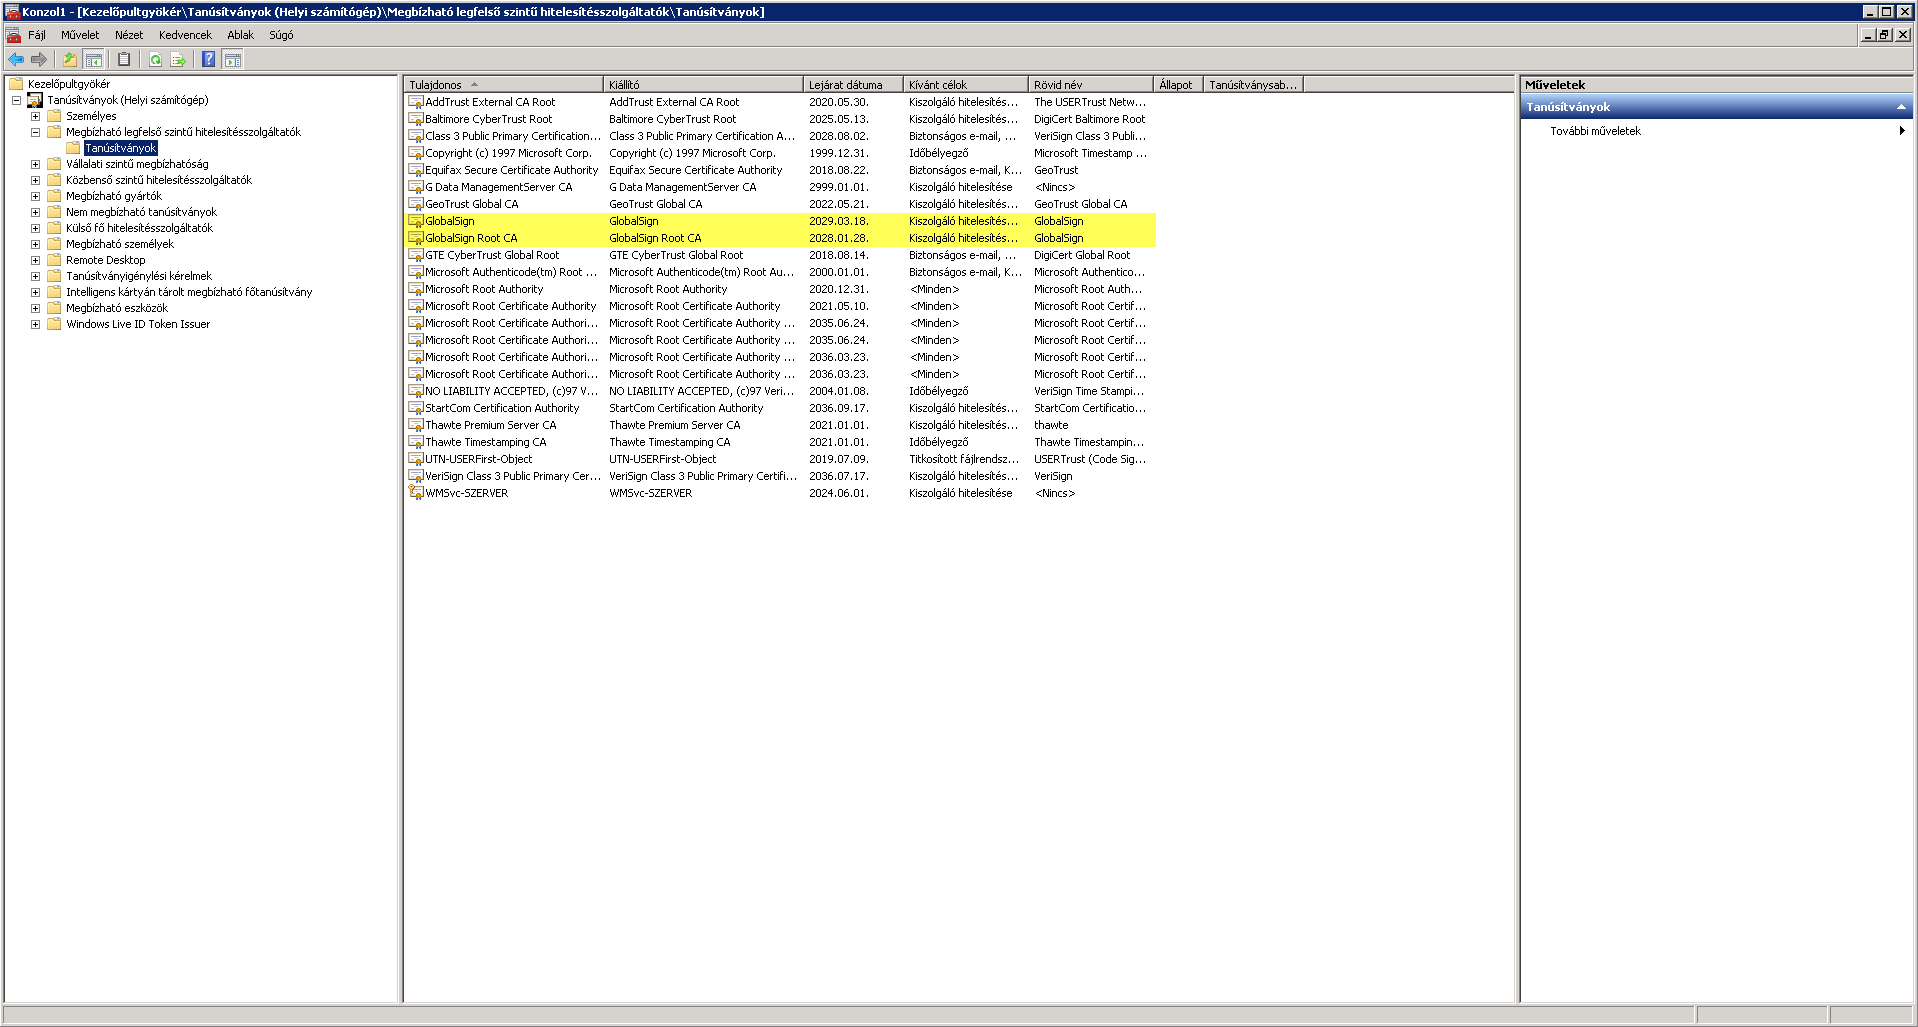This screenshot has height=1027, width=1918.
Task: Toggle the console tree pane icon
Action: (94, 60)
